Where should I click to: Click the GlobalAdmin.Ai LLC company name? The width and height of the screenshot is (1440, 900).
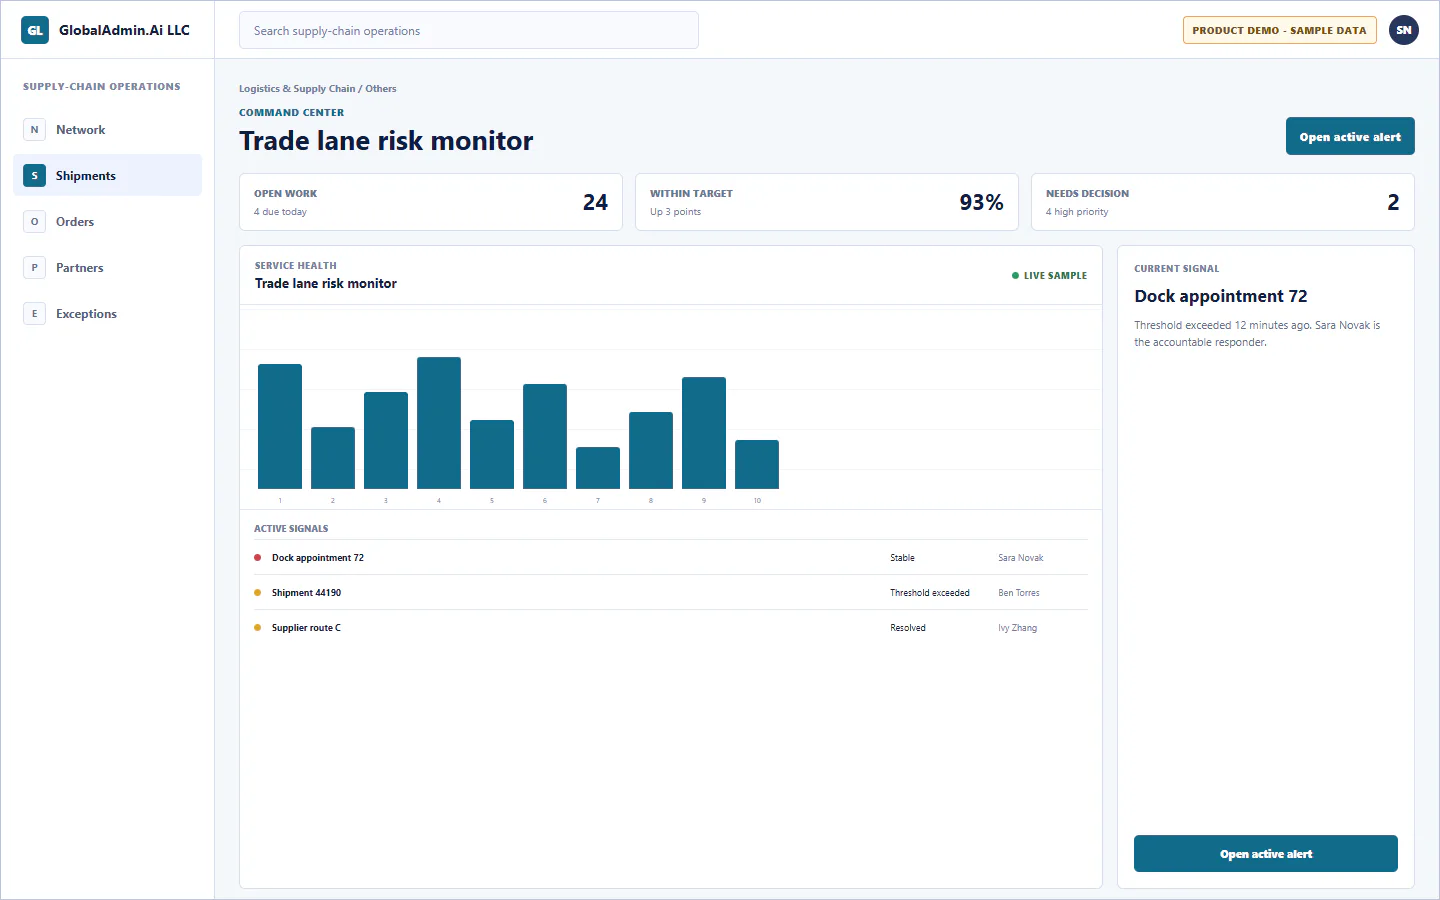(x=124, y=30)
